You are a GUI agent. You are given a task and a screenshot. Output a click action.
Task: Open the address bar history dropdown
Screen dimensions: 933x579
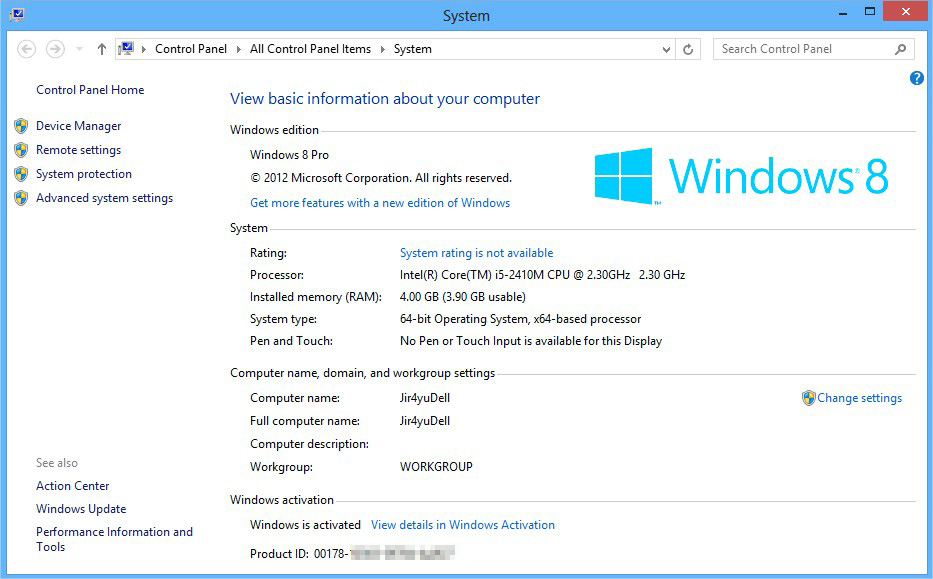[666, 49]
